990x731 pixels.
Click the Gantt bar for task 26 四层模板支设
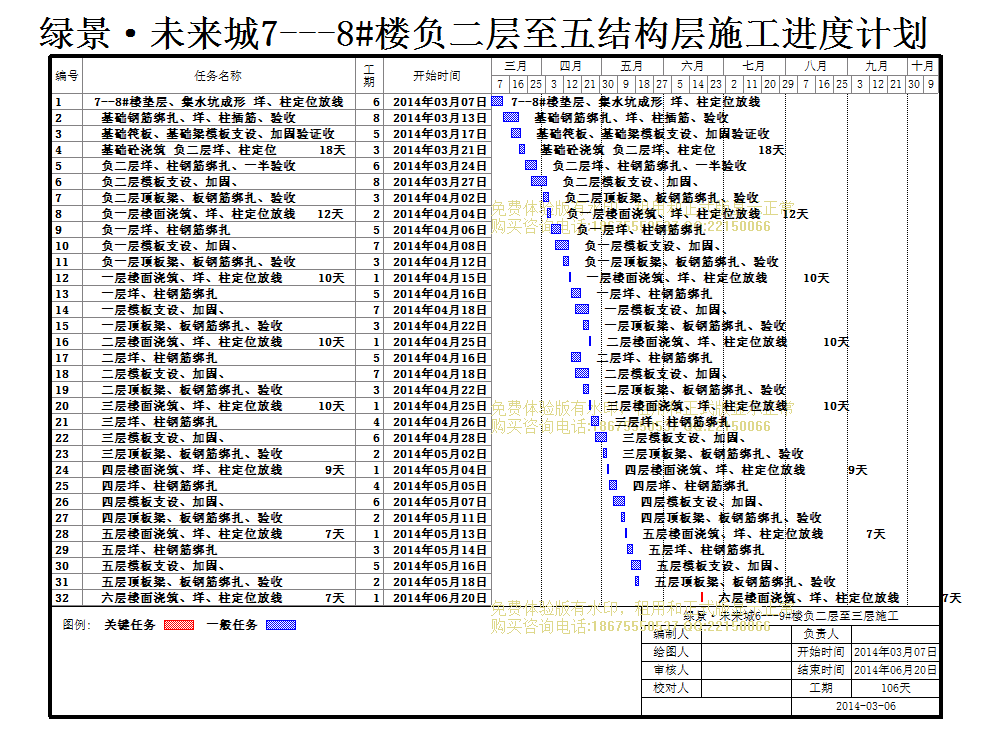click(x=619, y=501)
